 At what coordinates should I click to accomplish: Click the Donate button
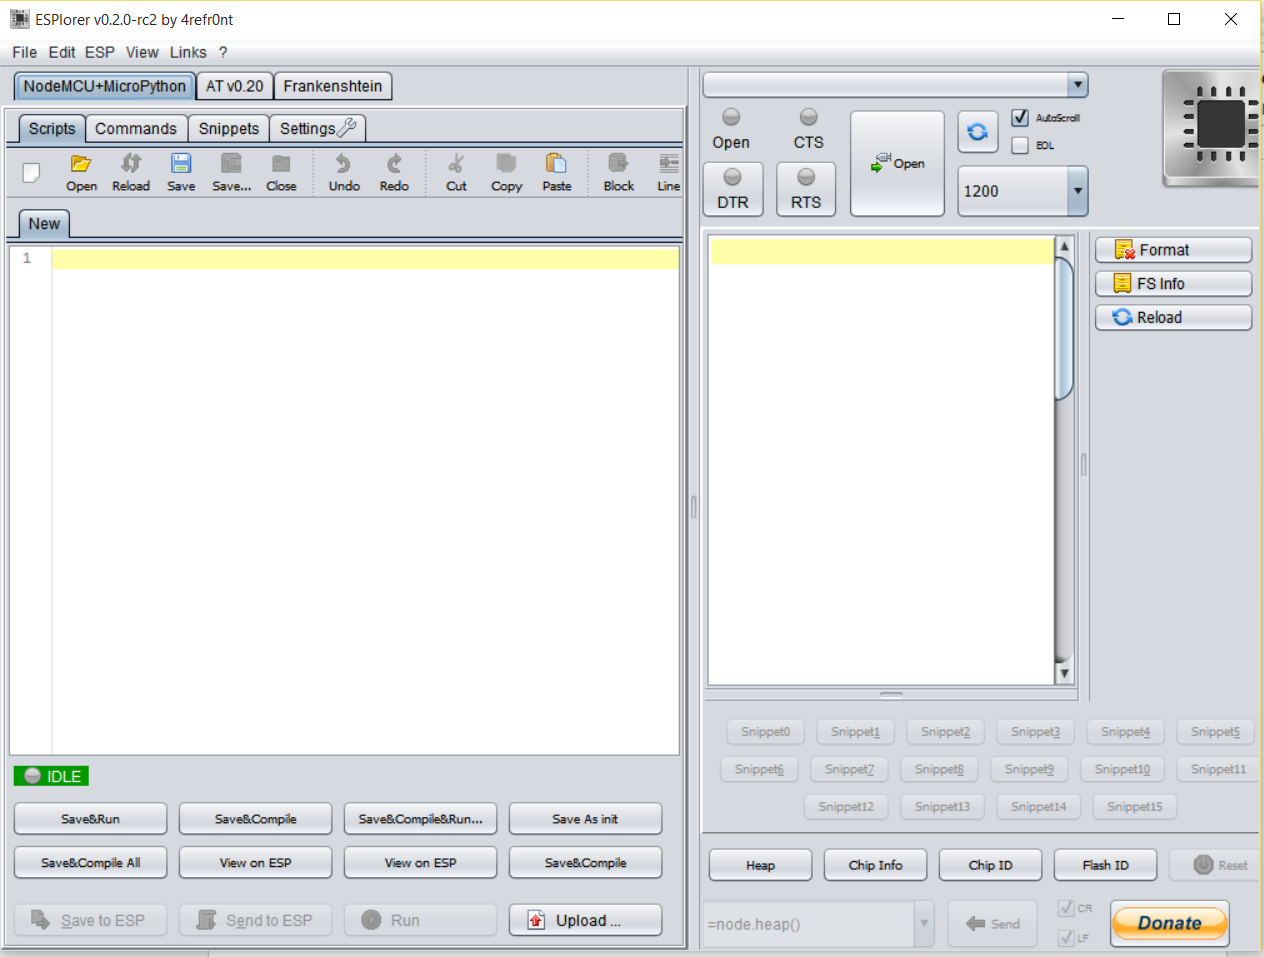pos(1169,923)
